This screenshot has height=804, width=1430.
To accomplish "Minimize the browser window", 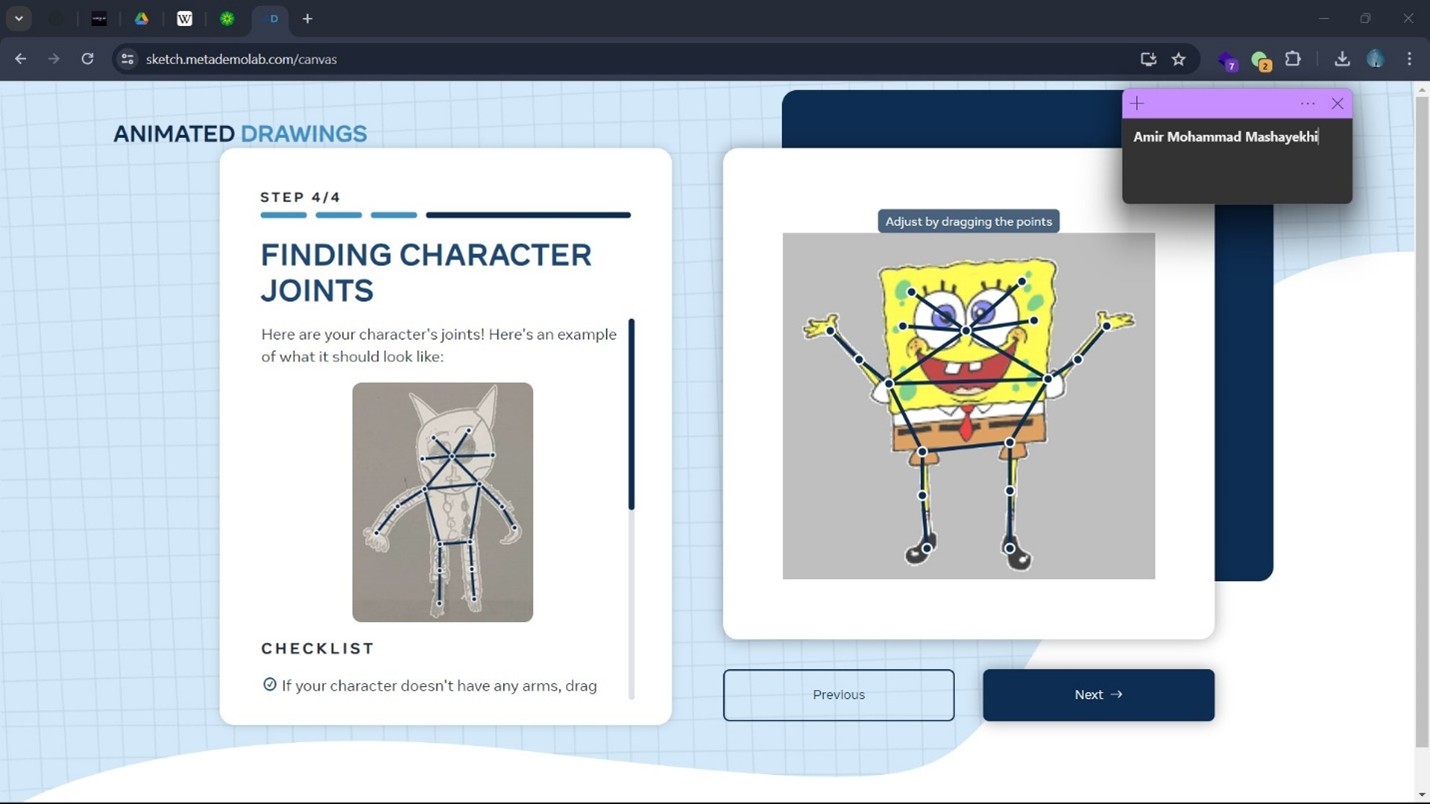I will point(1324,18).
